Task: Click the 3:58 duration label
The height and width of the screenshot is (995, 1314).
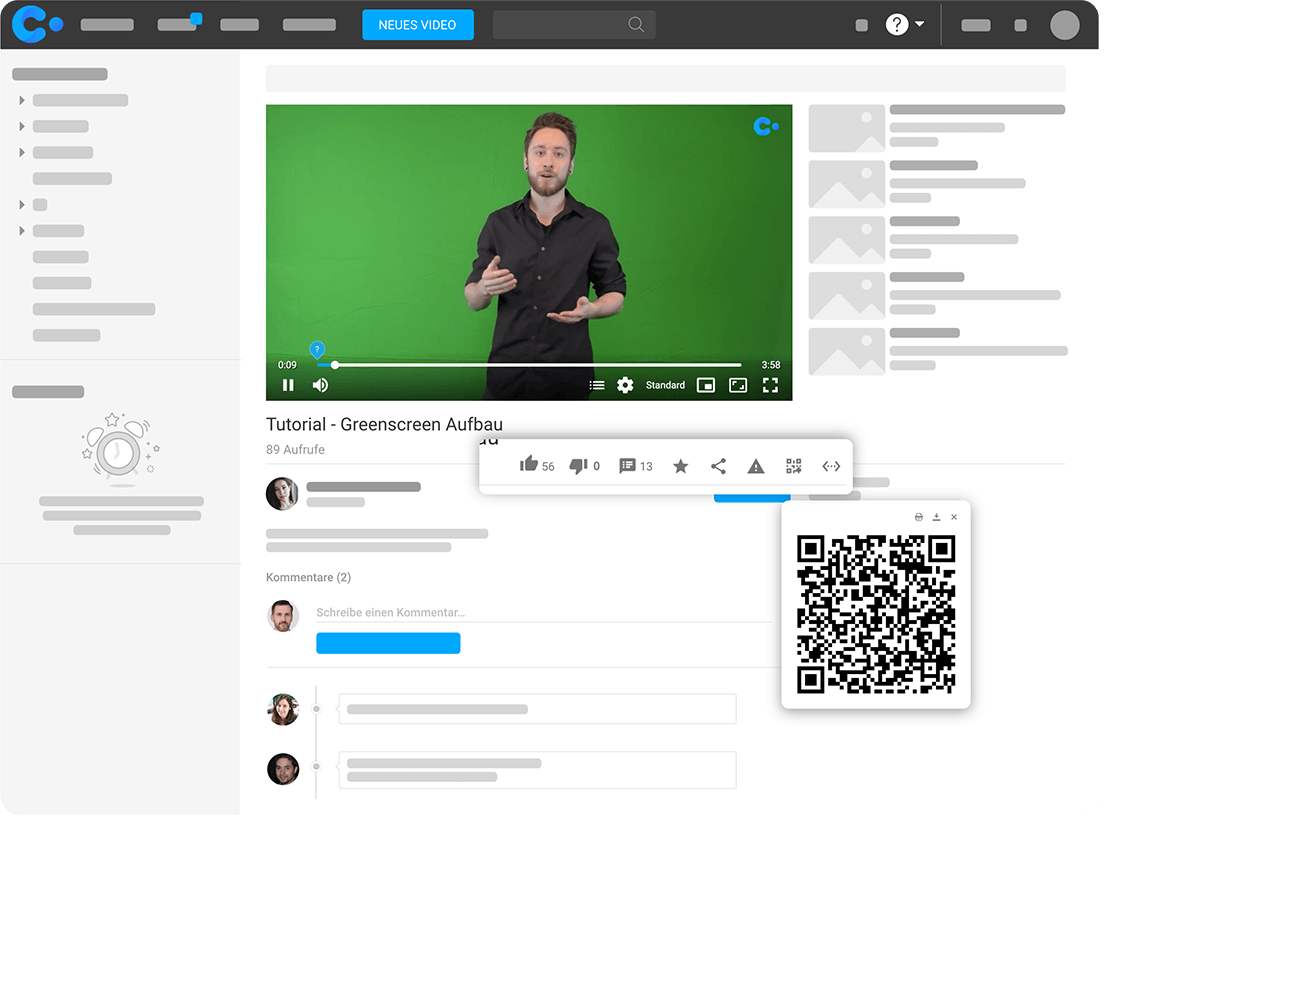Action: point(771,365)
